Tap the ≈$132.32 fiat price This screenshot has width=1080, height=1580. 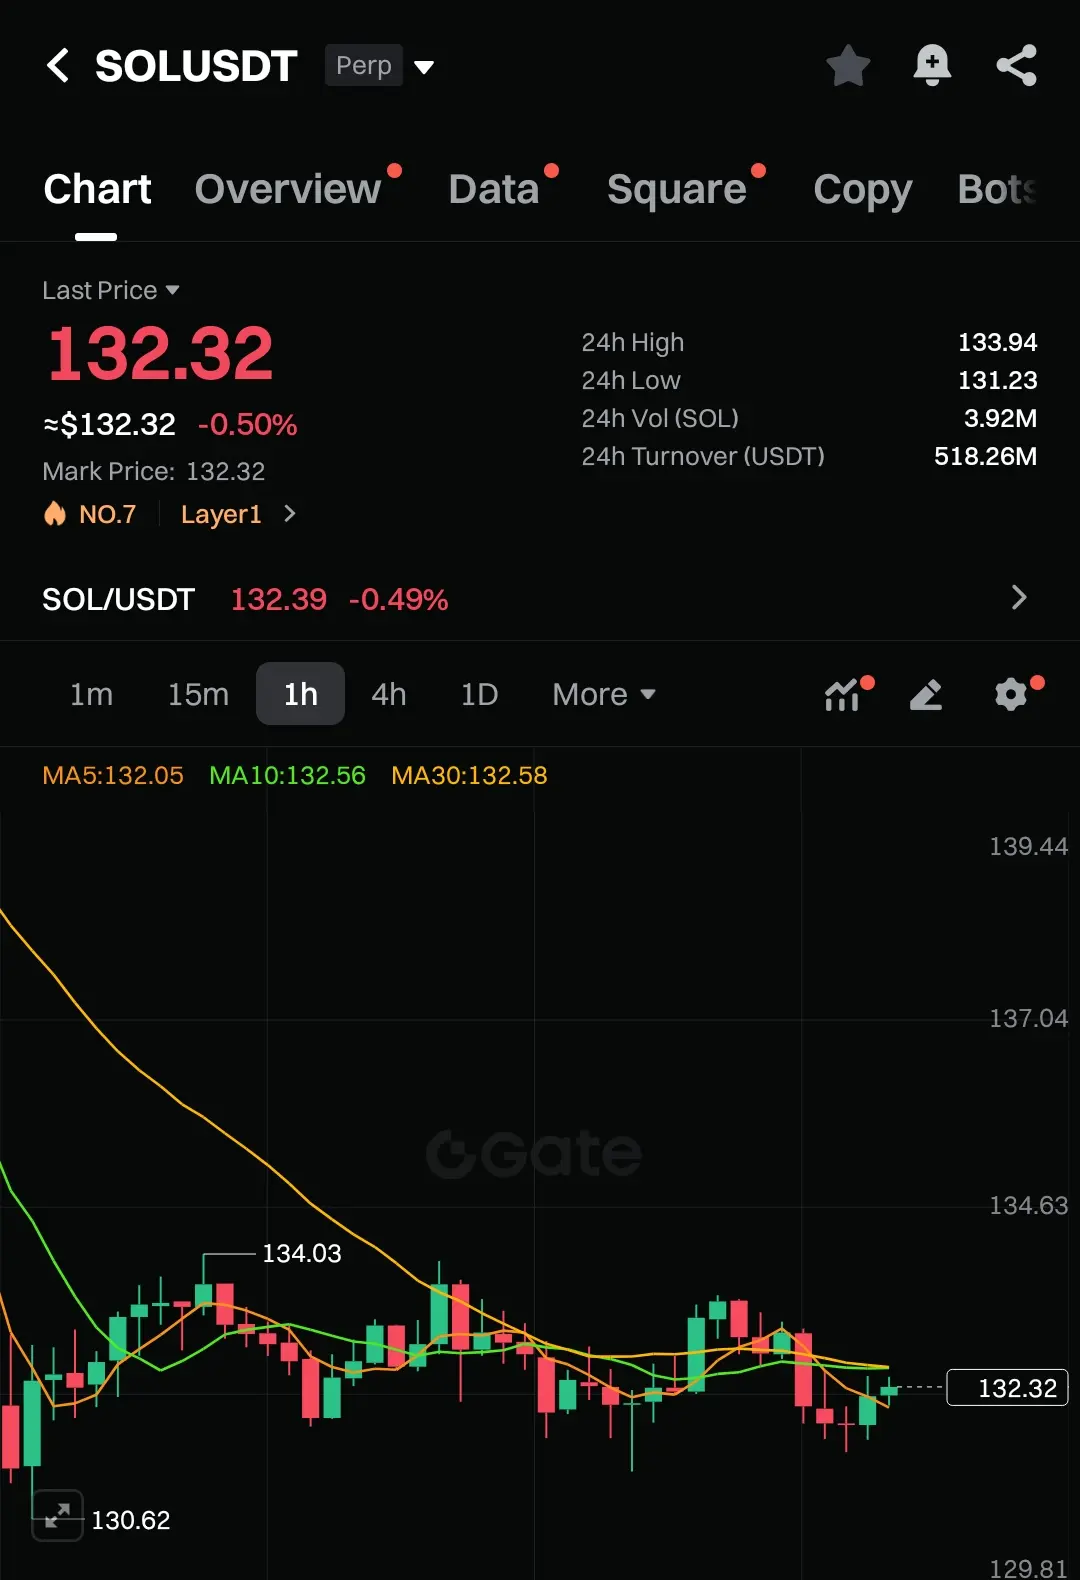109,424
